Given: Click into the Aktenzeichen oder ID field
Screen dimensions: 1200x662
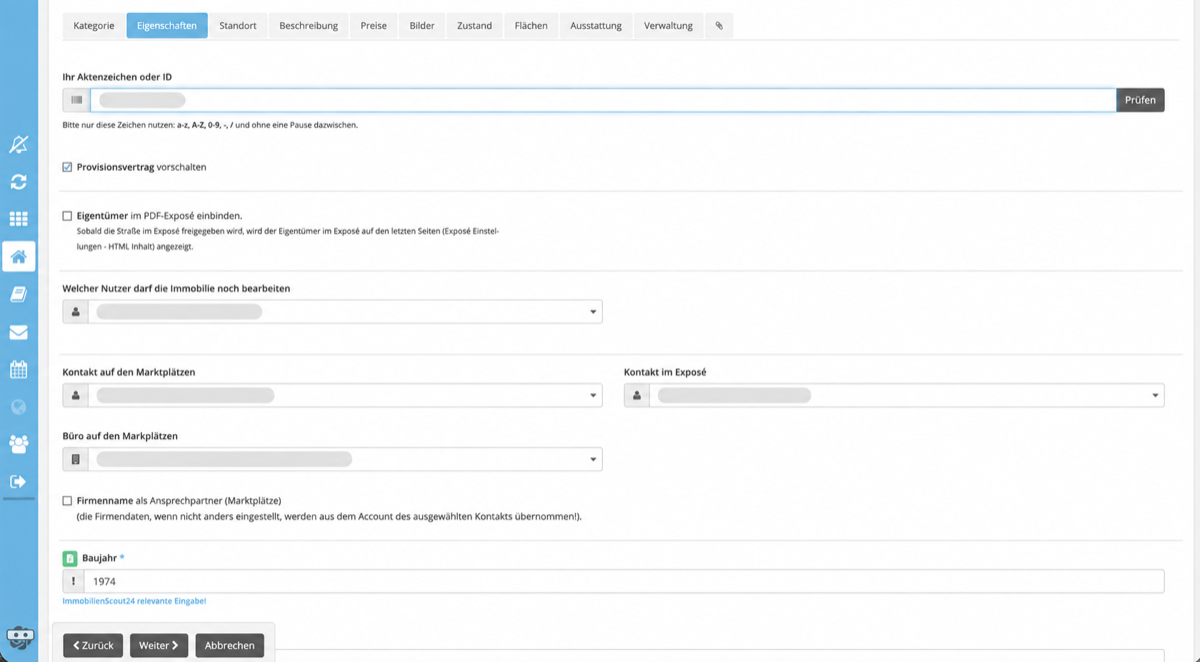Looking at the screenshot, I should (603, 100).
